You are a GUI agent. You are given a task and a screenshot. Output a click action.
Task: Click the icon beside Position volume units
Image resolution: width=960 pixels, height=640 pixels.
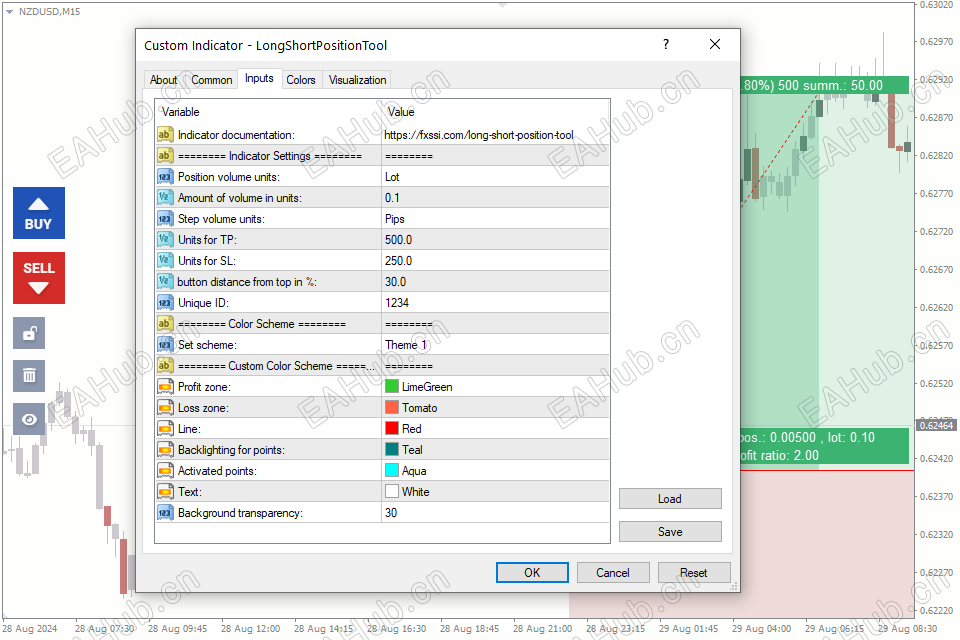pos(165,176)
